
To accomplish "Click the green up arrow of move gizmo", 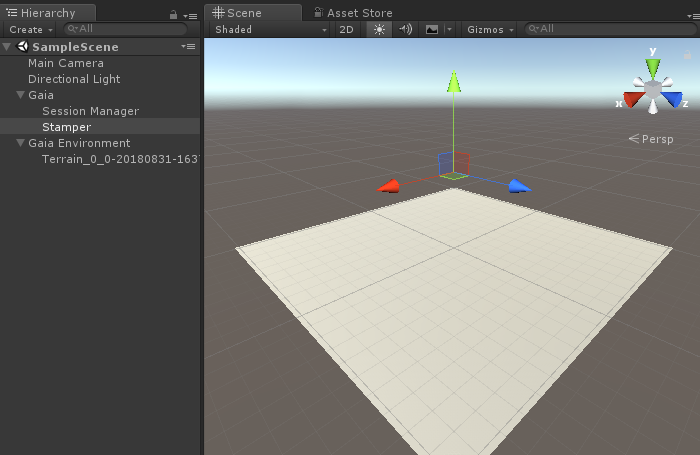I will click(453, 82).
